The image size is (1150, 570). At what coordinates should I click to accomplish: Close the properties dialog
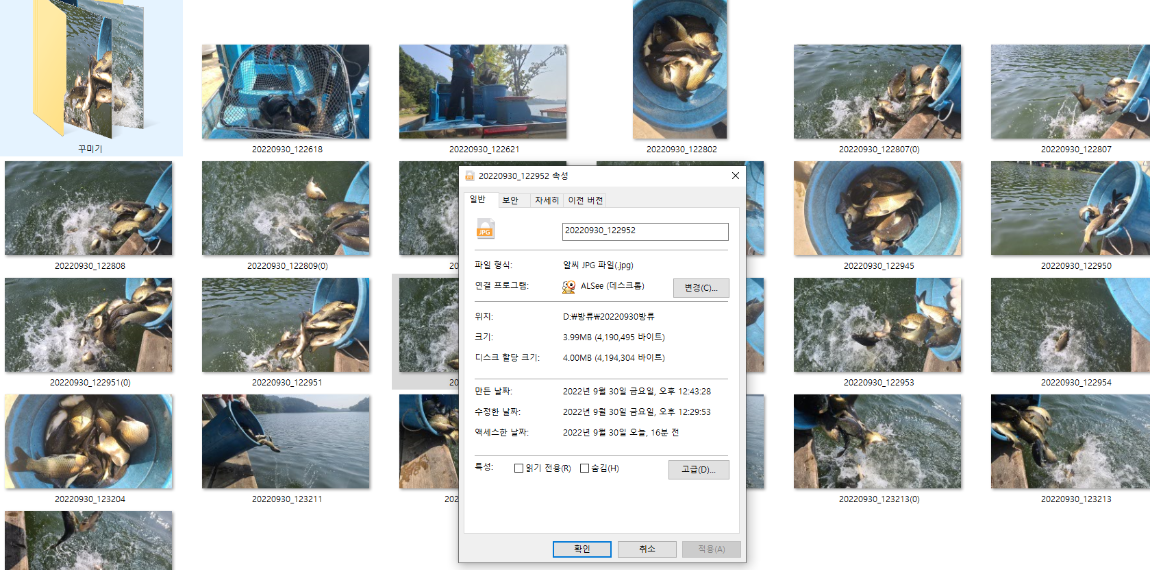[x=735, y=176]
